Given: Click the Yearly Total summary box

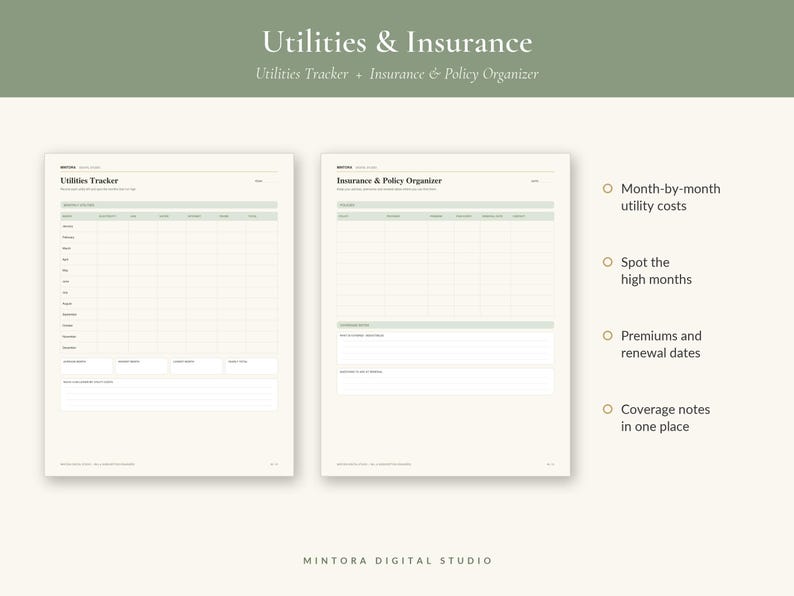Looking at the screenshot, I should click(x=251, y=366).
